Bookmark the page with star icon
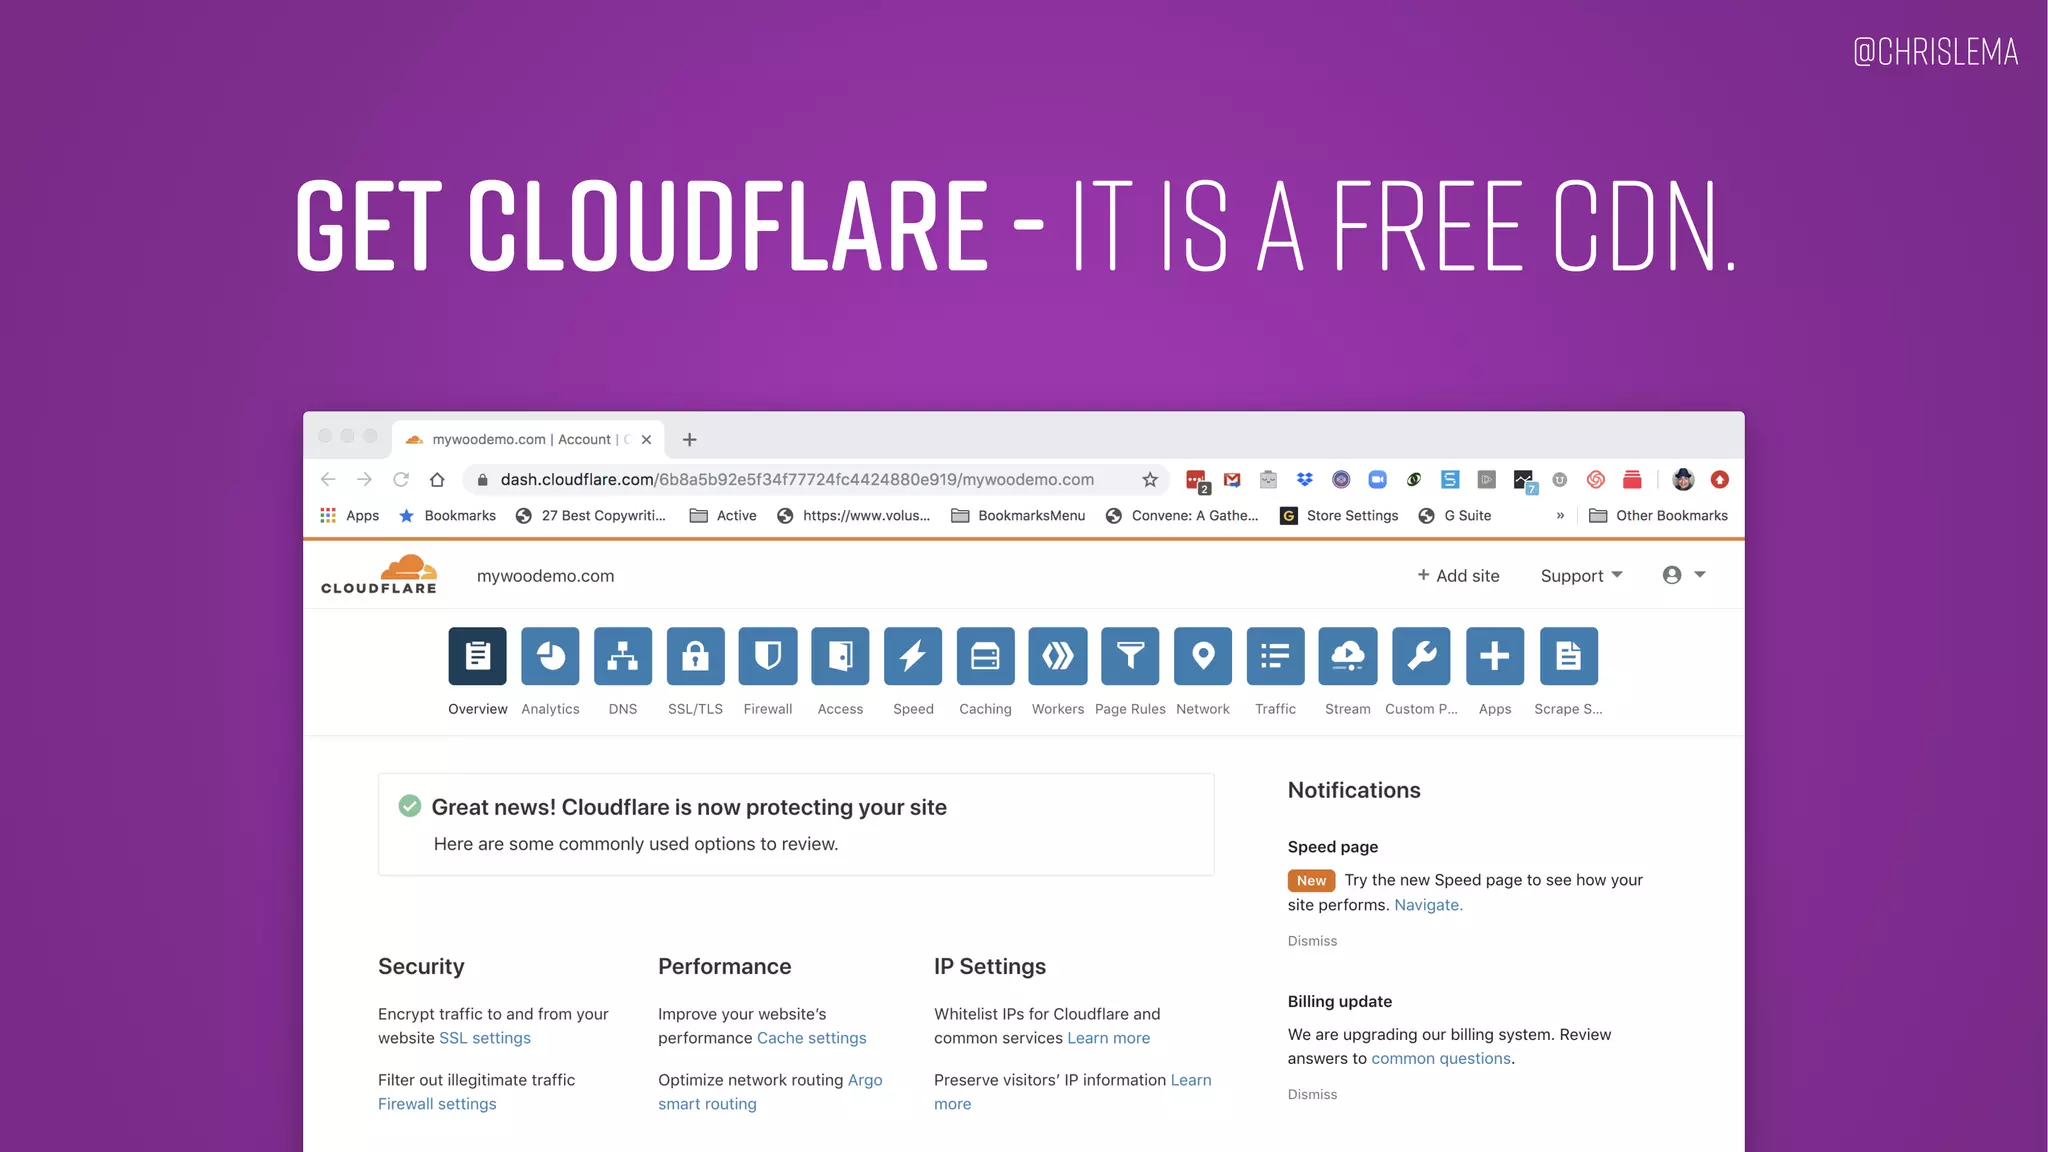2048x1152 pixels. pyautogui.click(x=1150, y=480)
